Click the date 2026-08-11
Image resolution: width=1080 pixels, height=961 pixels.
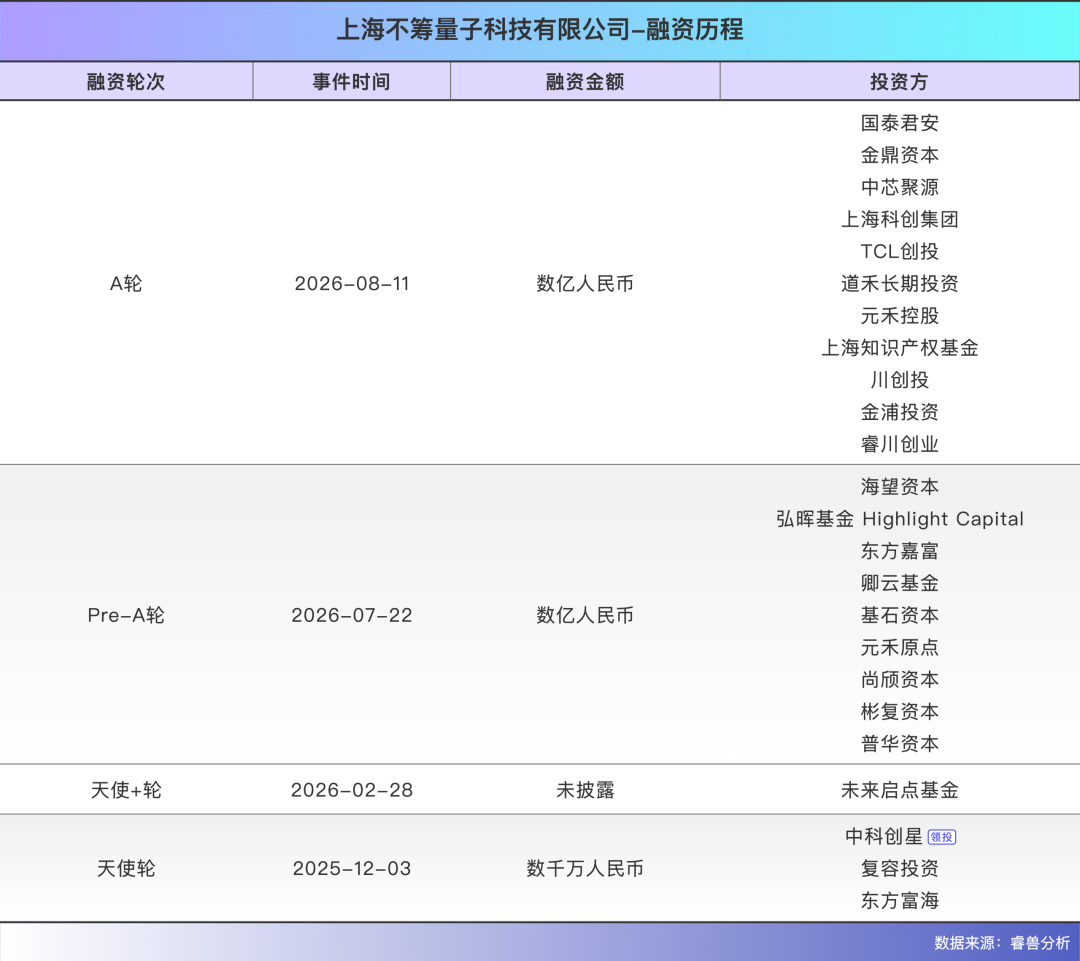coord(352,283)
